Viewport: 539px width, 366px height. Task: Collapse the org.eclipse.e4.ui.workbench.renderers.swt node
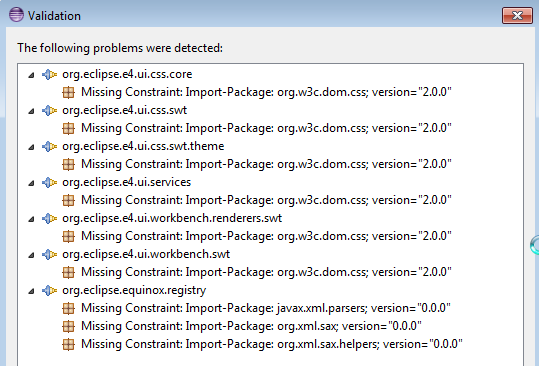click(x=31, y=219)
